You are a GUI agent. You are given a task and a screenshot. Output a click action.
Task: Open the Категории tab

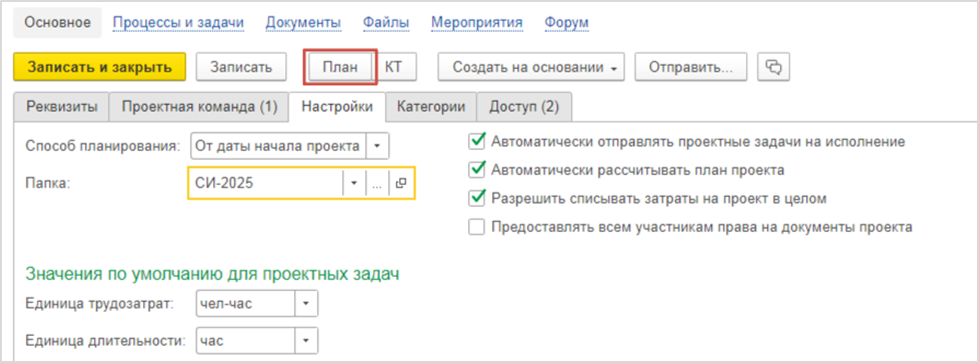[x=431, y=107]
